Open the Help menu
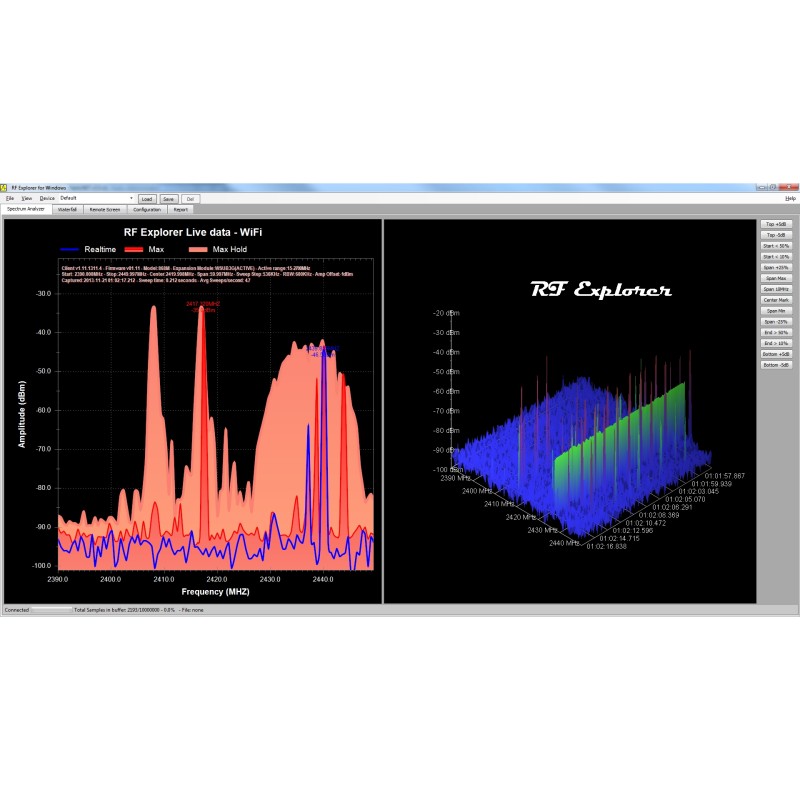 tap(790, 198)
